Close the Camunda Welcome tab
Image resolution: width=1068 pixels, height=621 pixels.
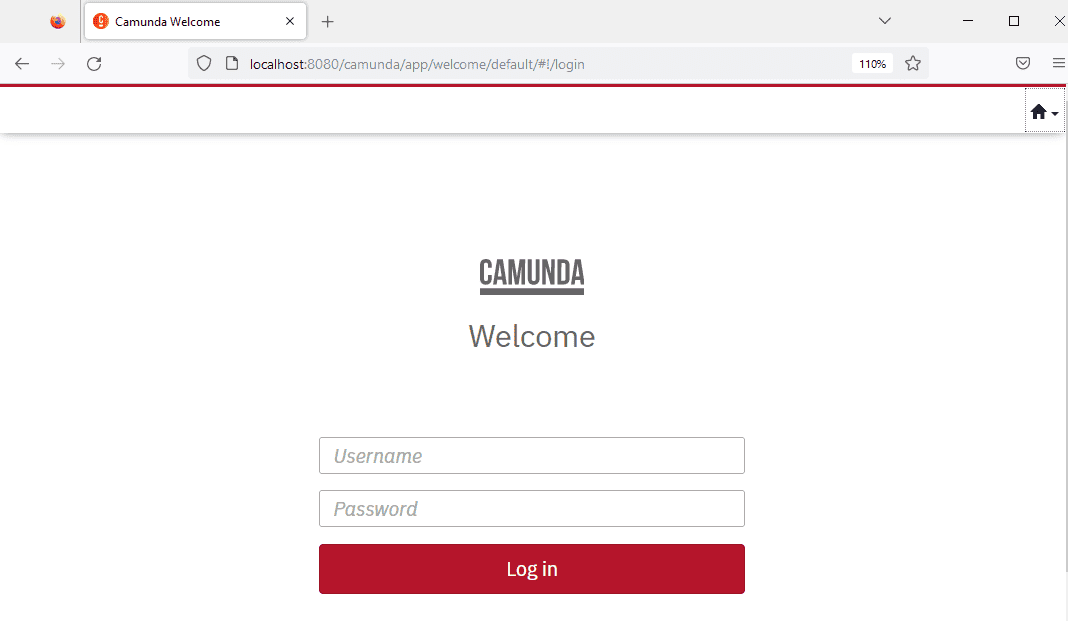[289, 21]
